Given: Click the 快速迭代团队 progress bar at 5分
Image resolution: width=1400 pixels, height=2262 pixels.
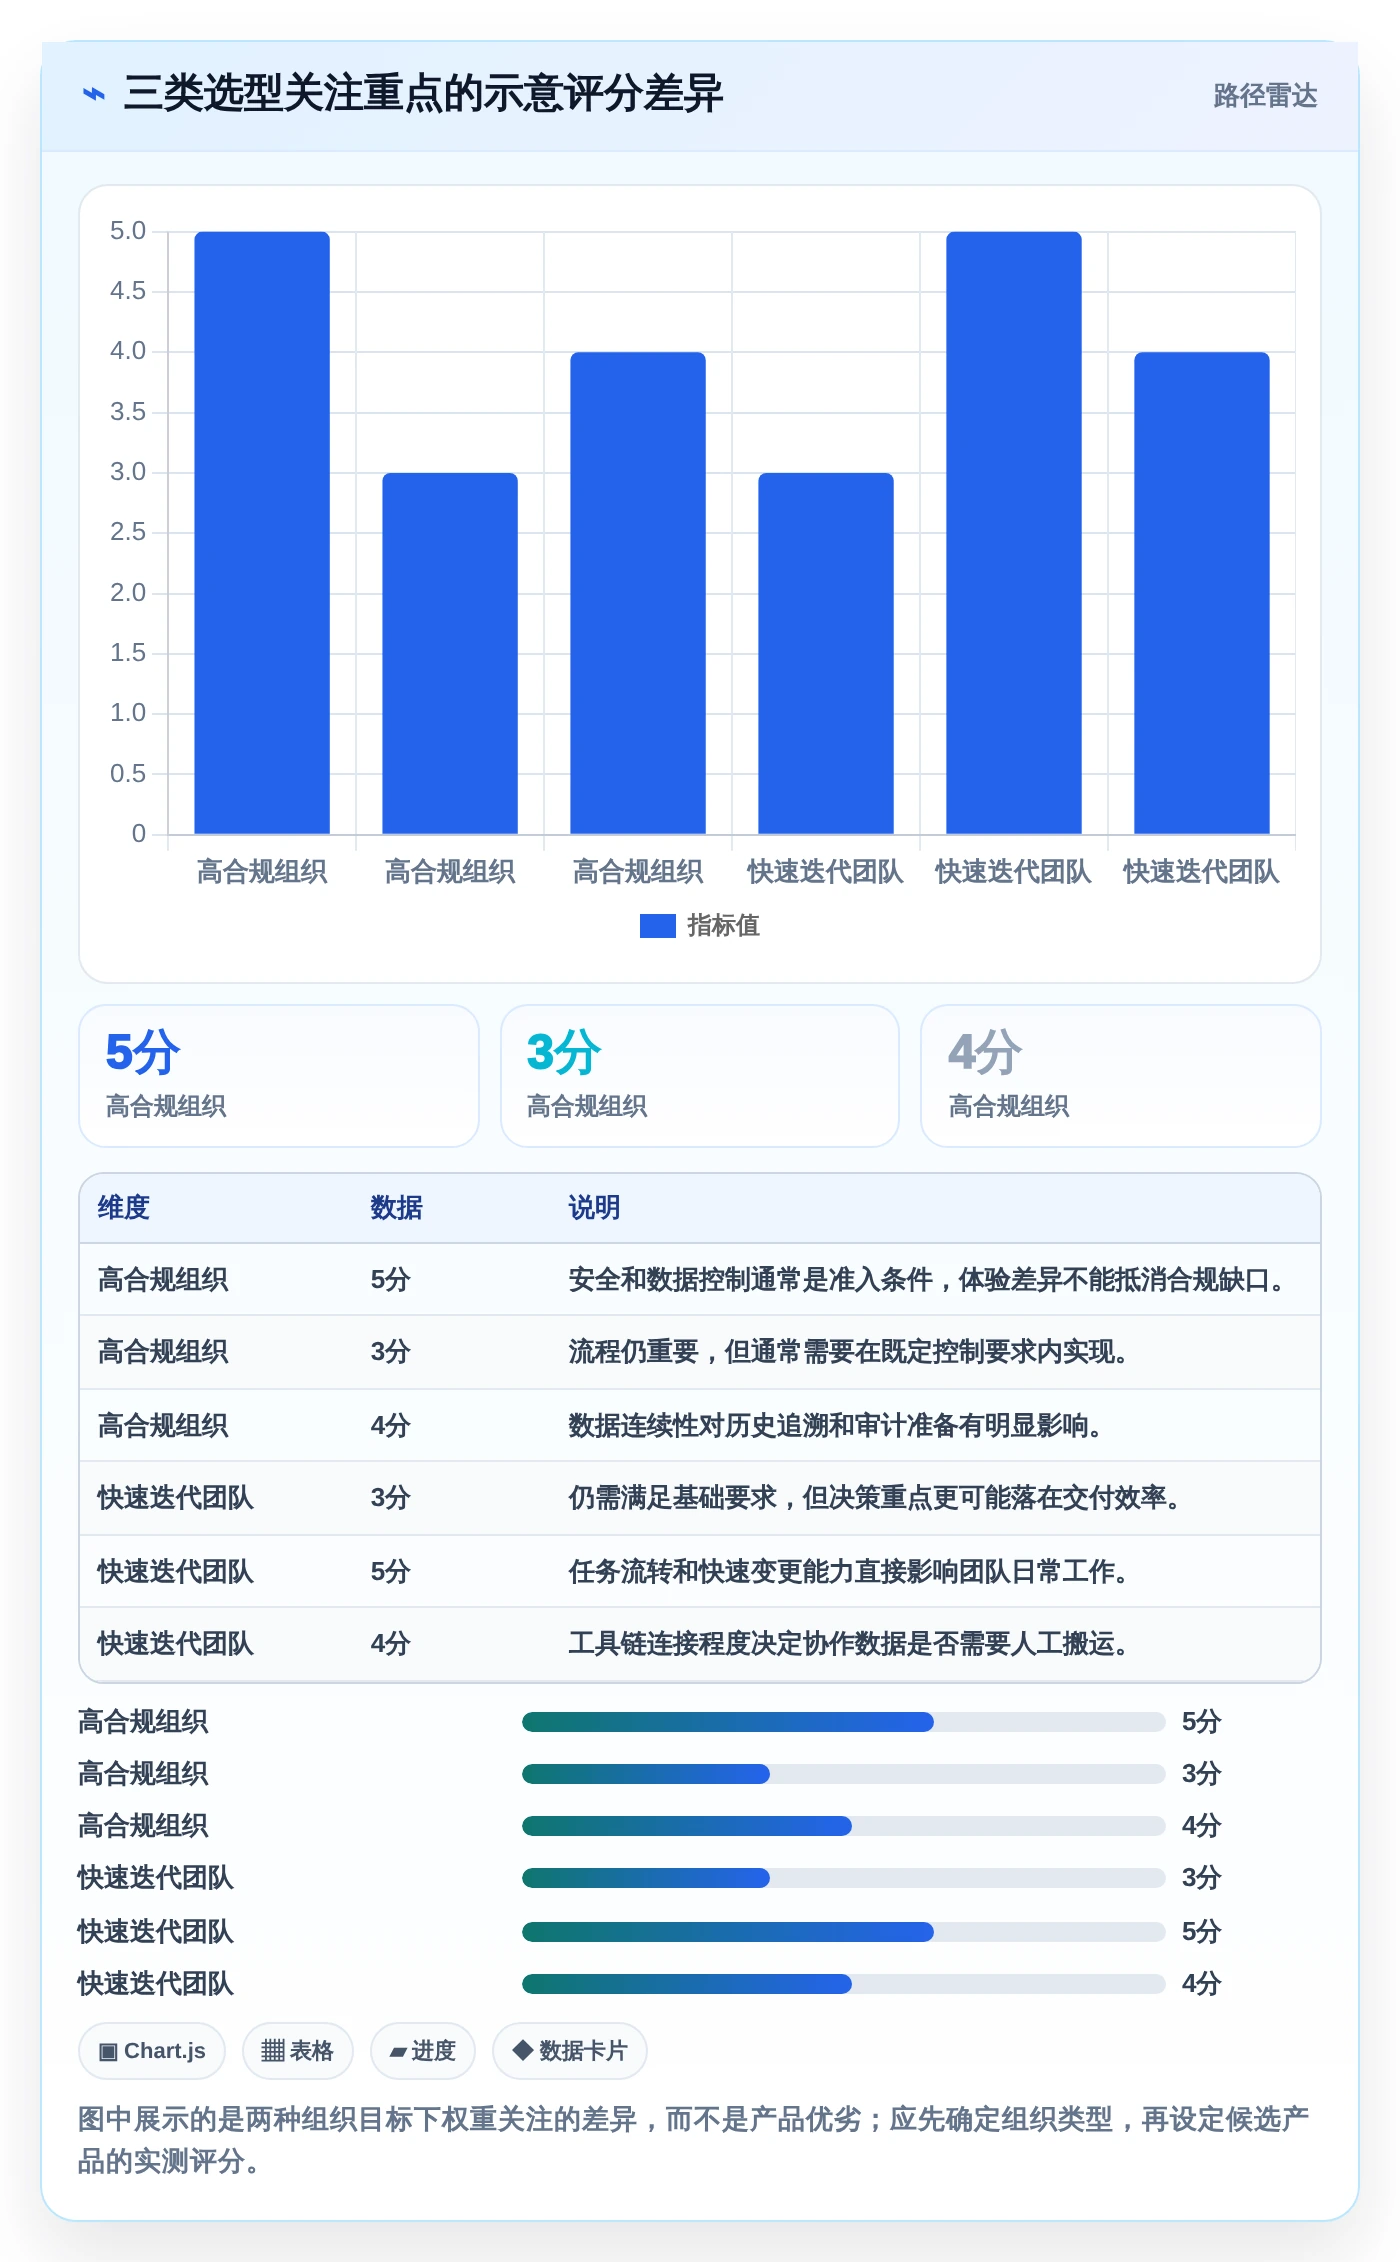Looking at the screenshot, I should tap(844, 1932).
